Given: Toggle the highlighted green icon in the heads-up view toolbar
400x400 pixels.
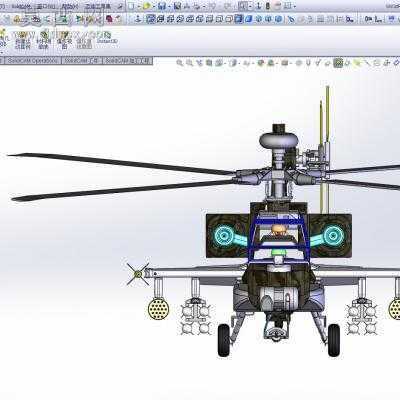Looking at the screenshot, I should pos(338,62).
